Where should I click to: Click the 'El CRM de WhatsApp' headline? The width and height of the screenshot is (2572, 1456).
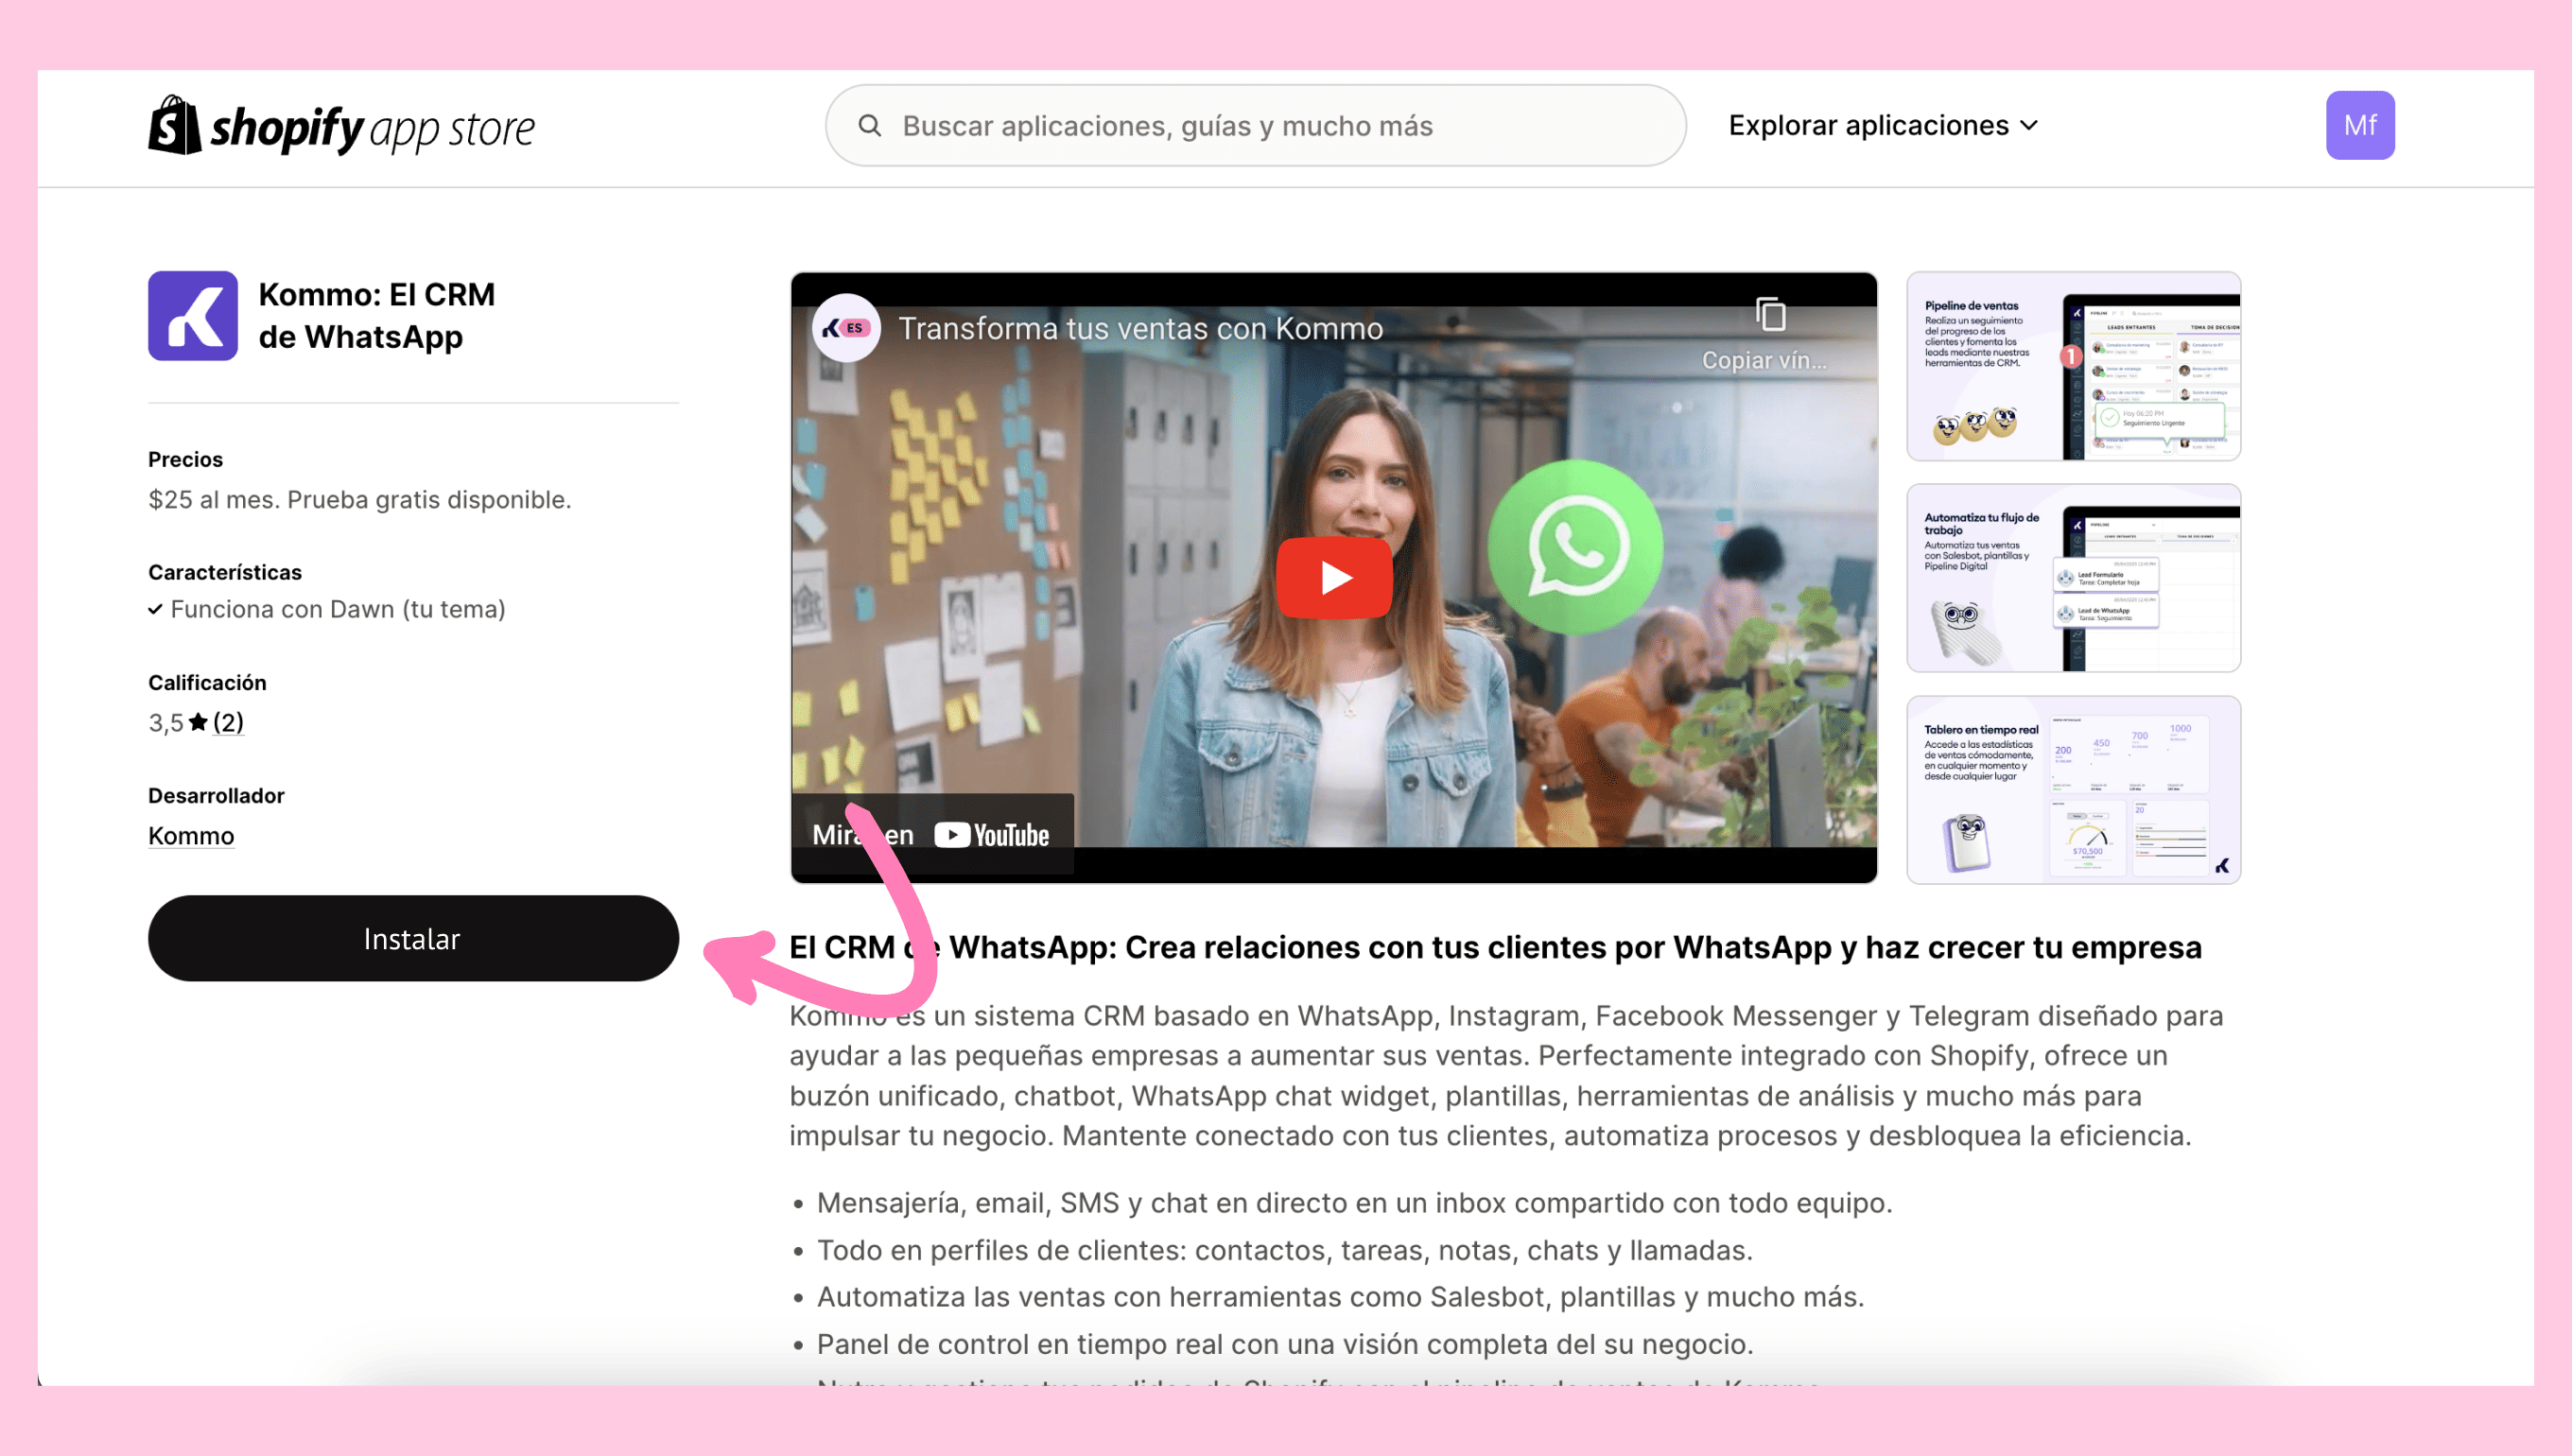(1495, 946)
